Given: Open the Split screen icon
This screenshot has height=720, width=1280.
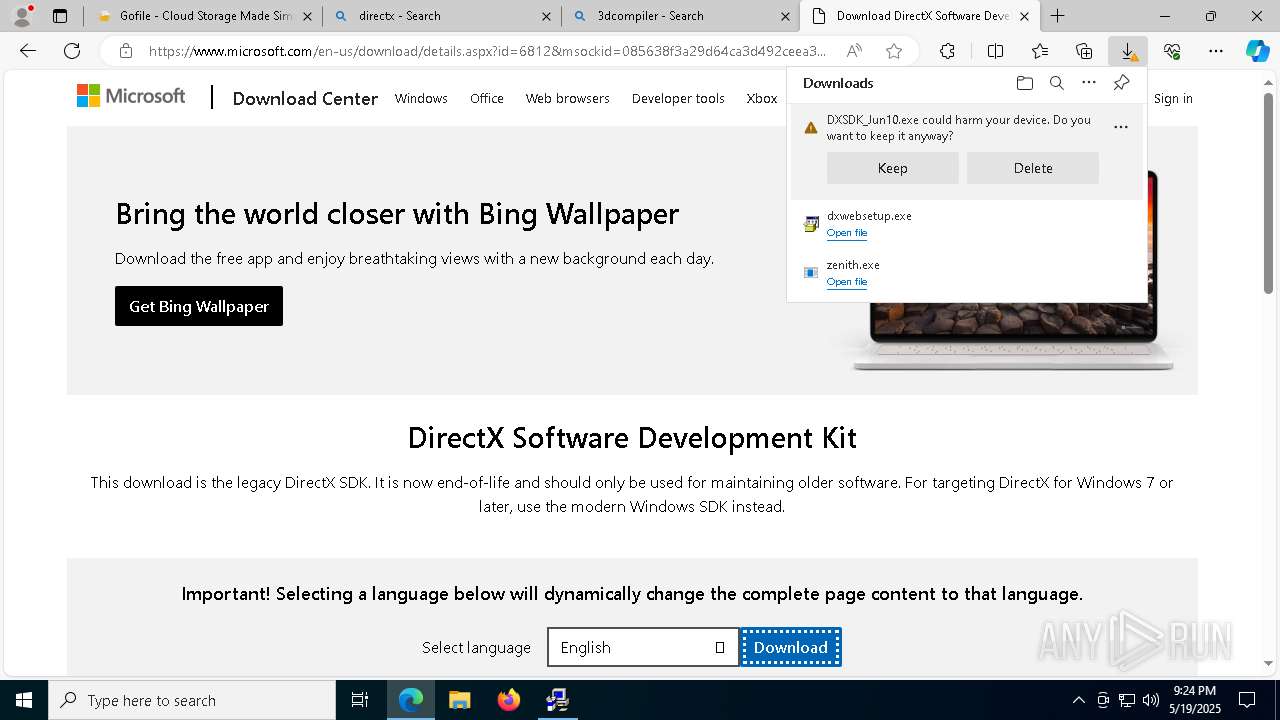Looking at the screenshot, I should pos(995,51).
